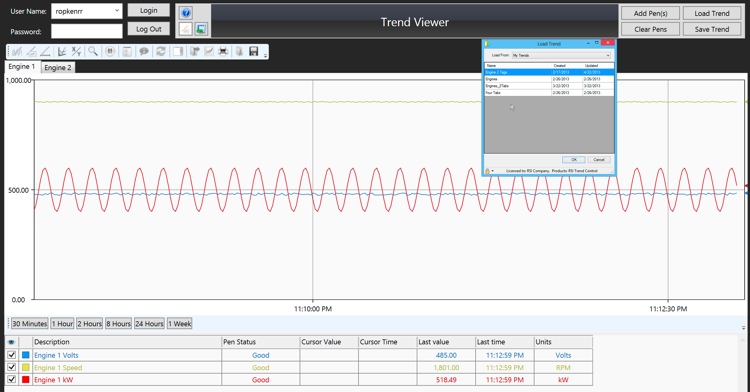Open the User Name dropdown
This screenshot has width=750, height=392.
tap(117, 11)
